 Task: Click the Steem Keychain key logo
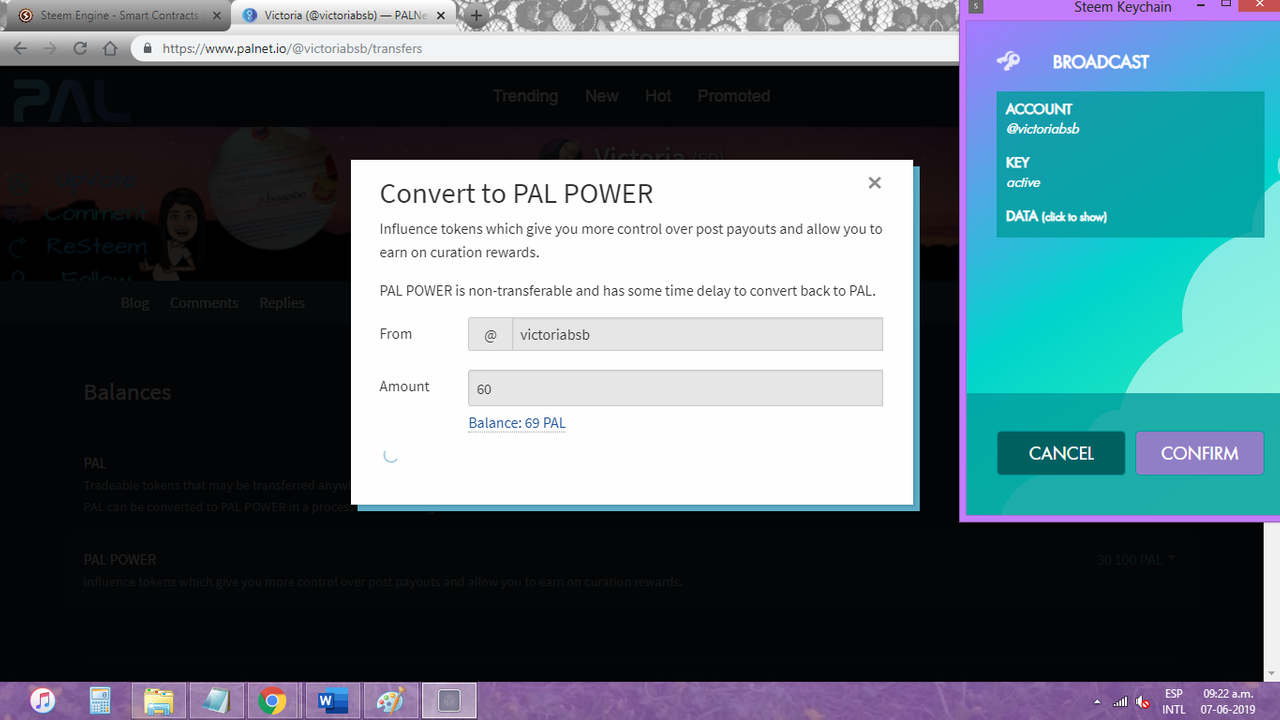click(1009, 62)
